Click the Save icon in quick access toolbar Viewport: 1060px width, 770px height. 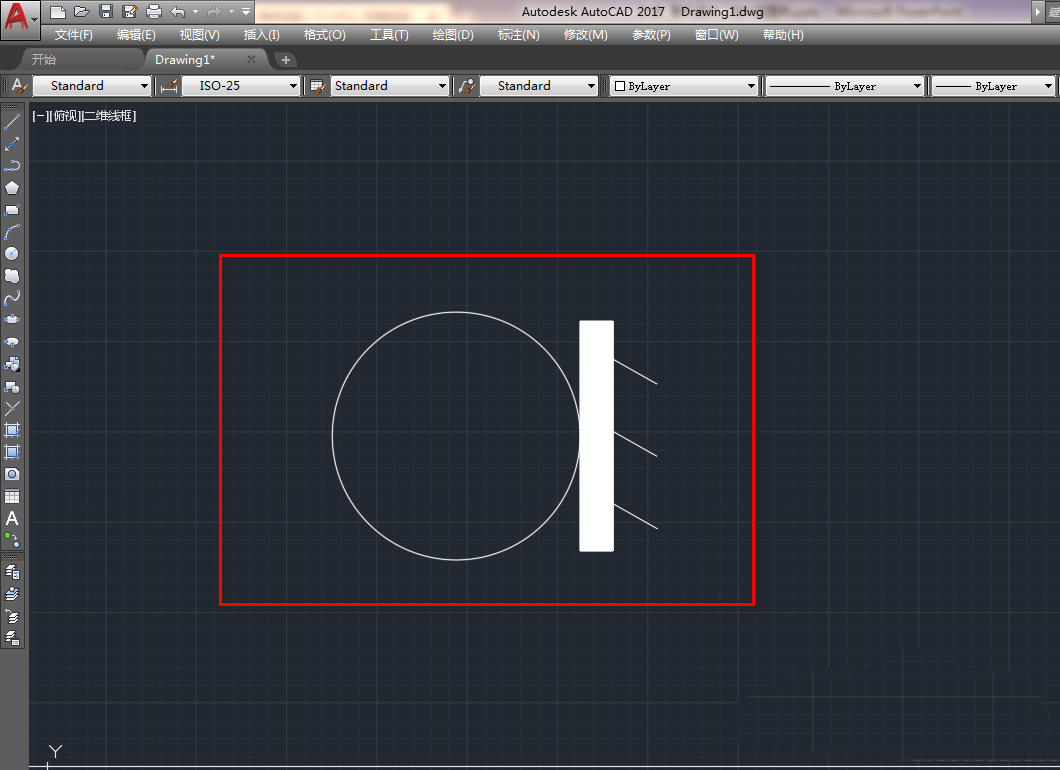click(106, 12)
